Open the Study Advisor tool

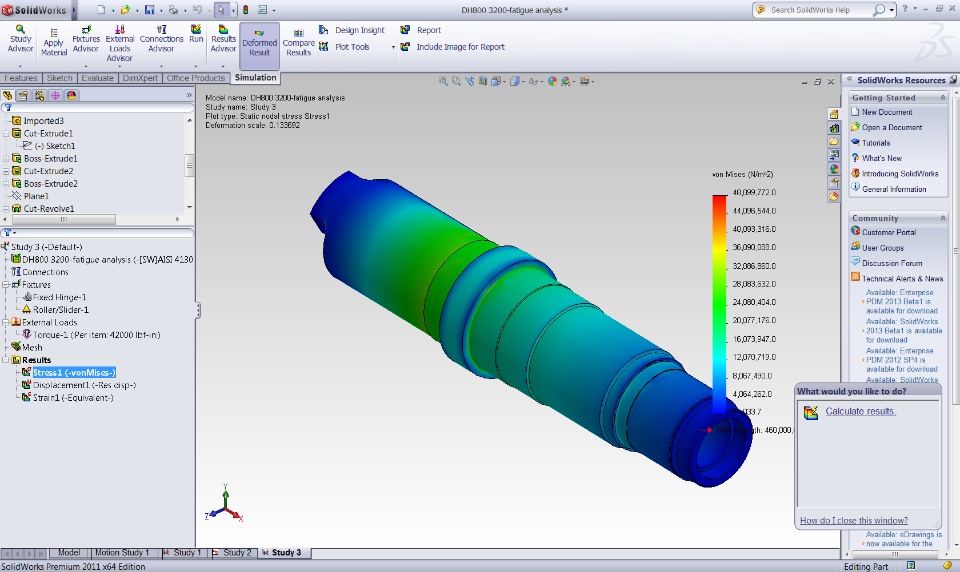(20, 39)
